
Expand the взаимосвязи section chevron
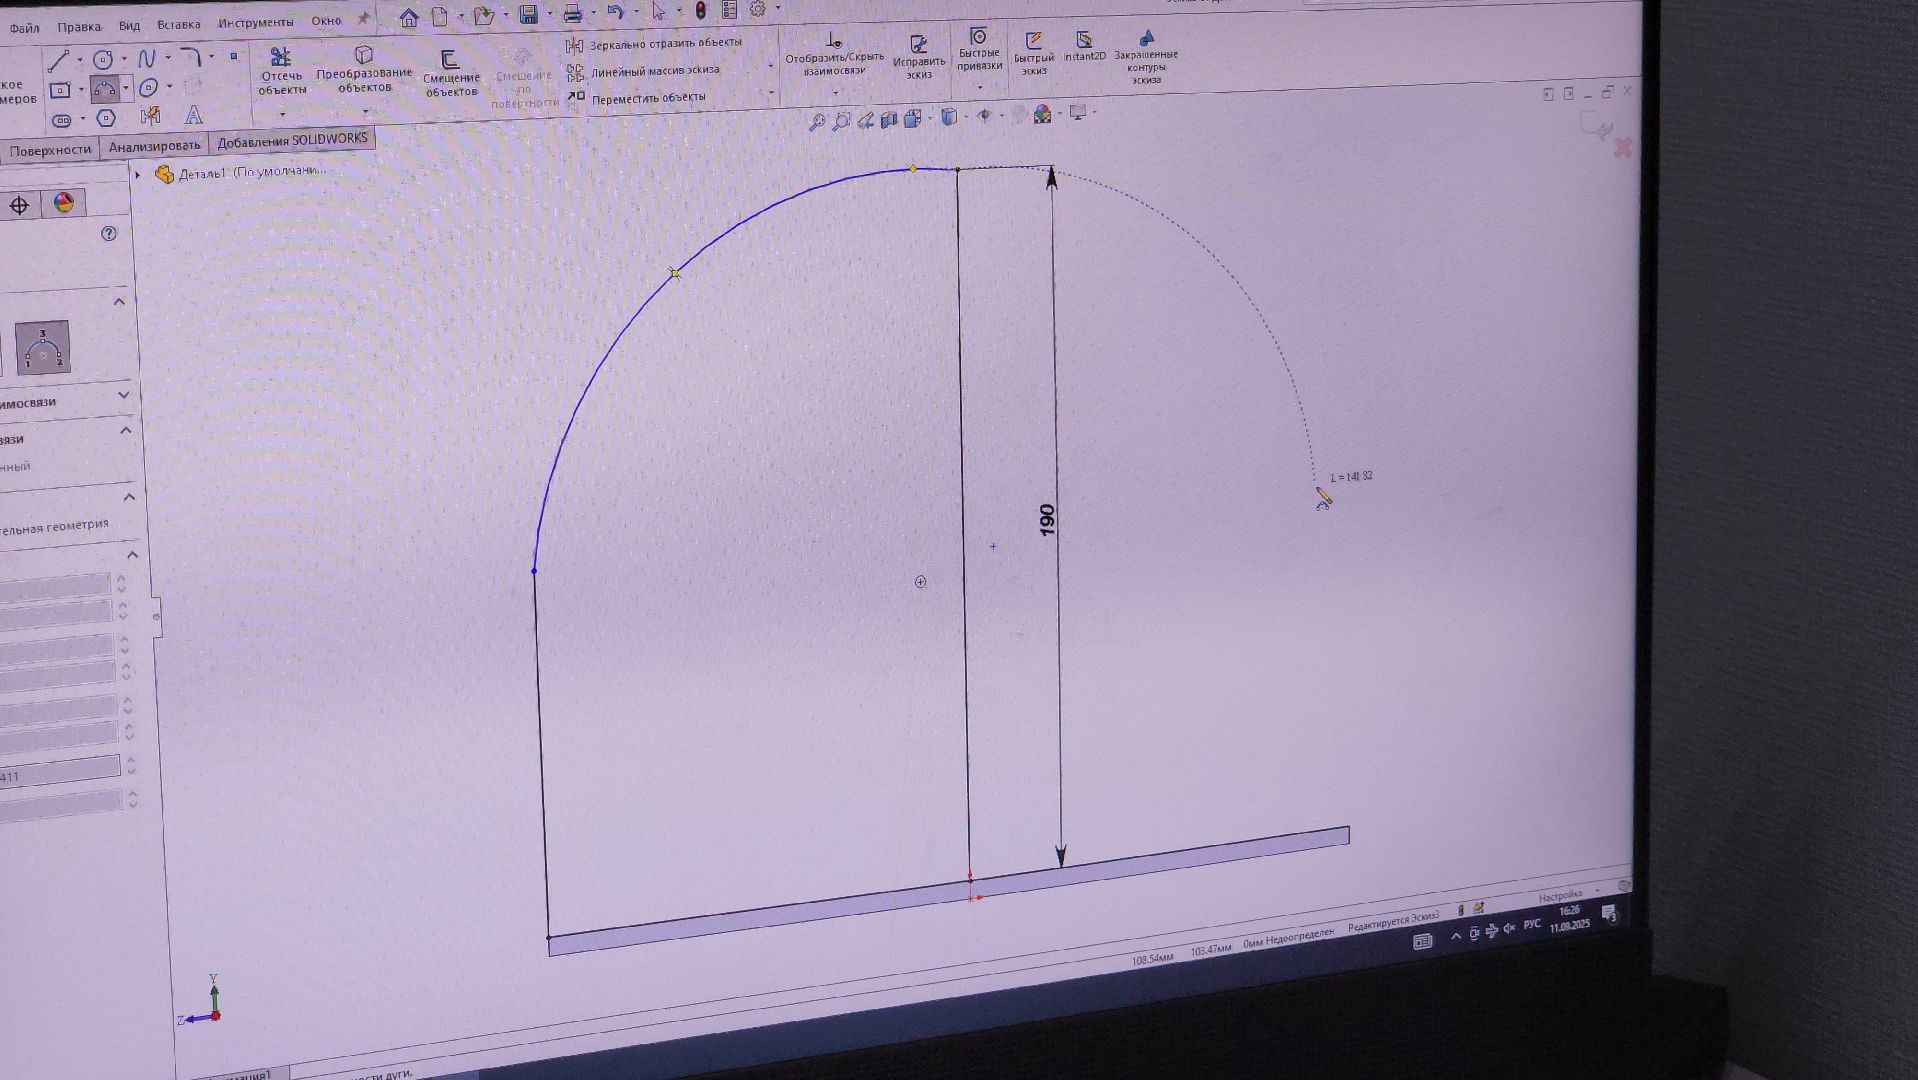pos(124,395)
